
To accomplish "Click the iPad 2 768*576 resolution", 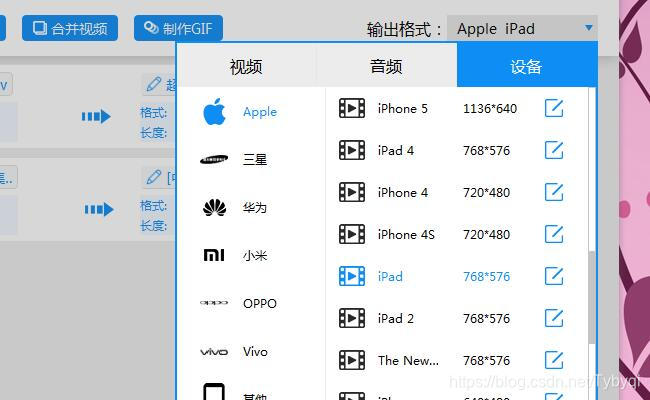I will [487, 319].
